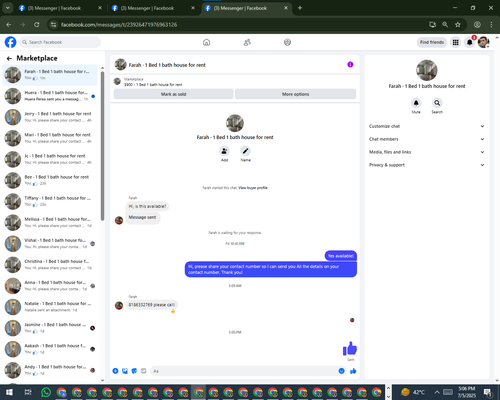Click the Facebook logo
Viewport: 500px width, 400px height.
click(x=10, y=42)
